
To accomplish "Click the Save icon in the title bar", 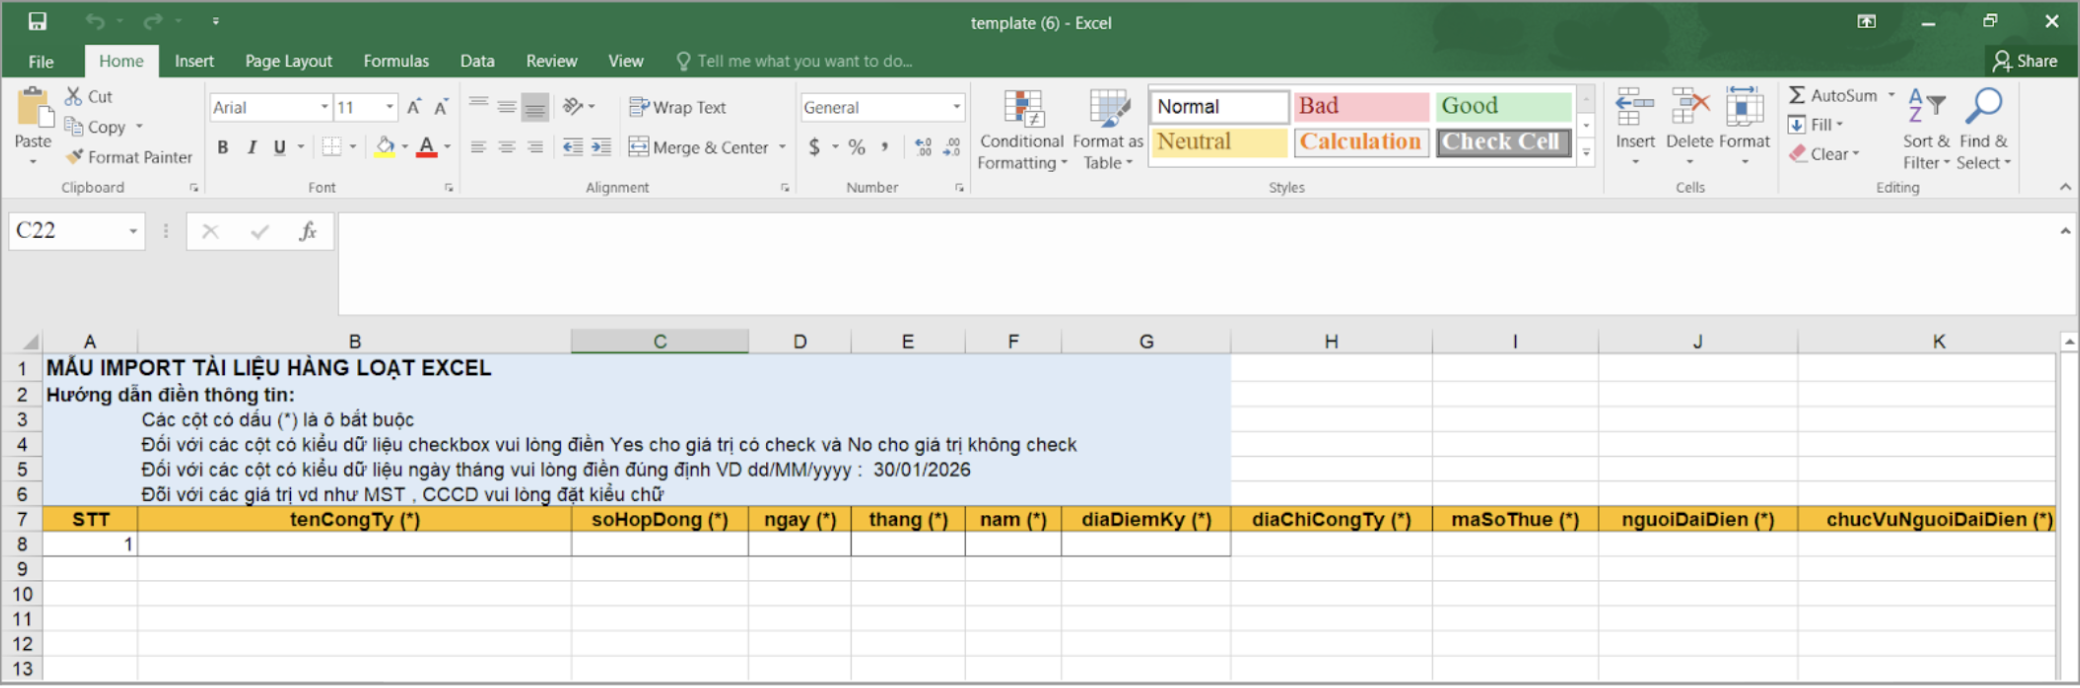I will (37, 21).
